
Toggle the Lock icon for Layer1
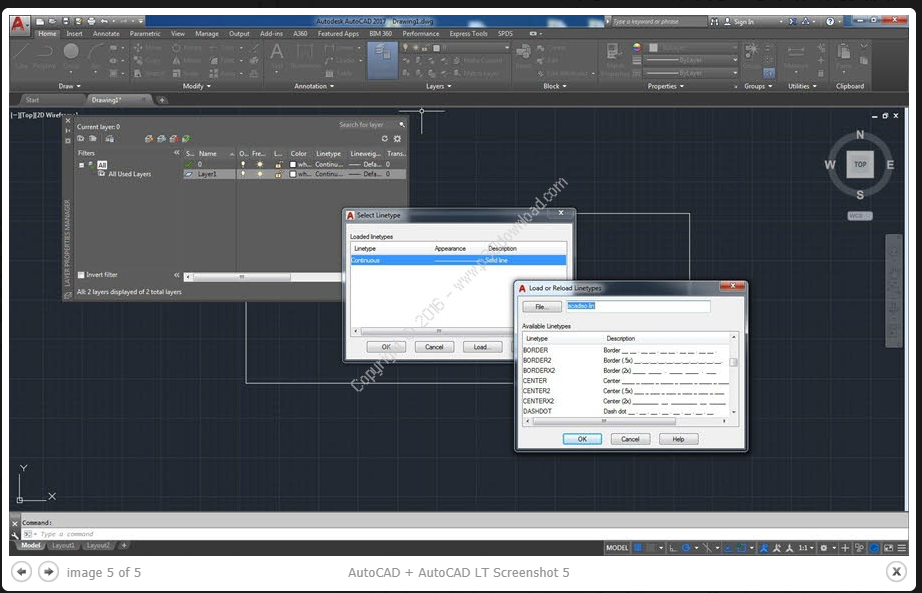279,174
